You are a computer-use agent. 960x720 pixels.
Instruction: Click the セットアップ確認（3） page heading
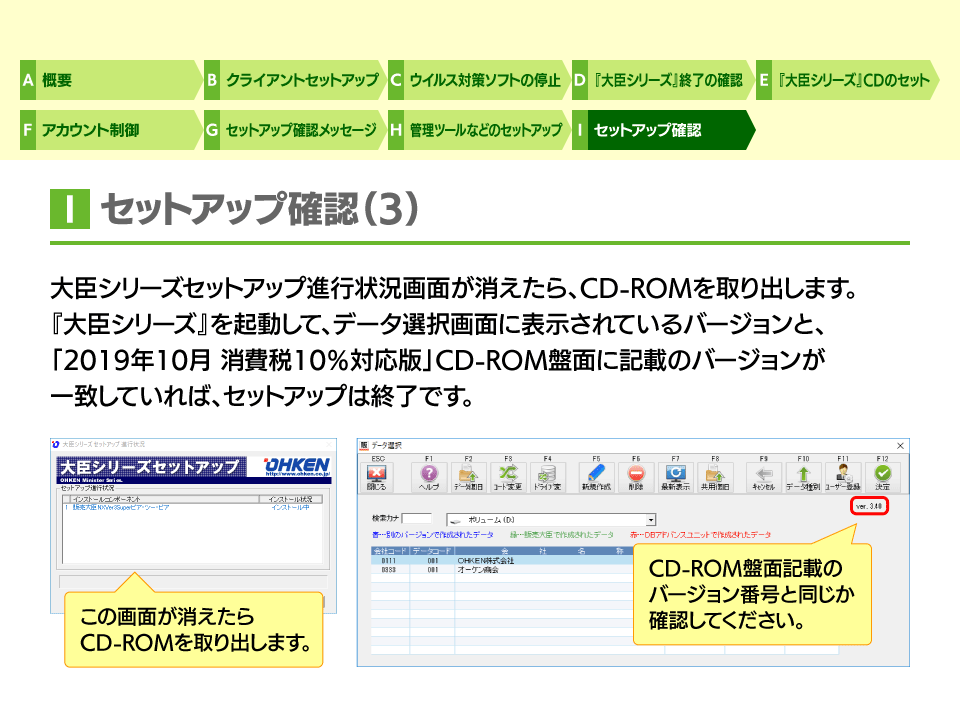260,209
